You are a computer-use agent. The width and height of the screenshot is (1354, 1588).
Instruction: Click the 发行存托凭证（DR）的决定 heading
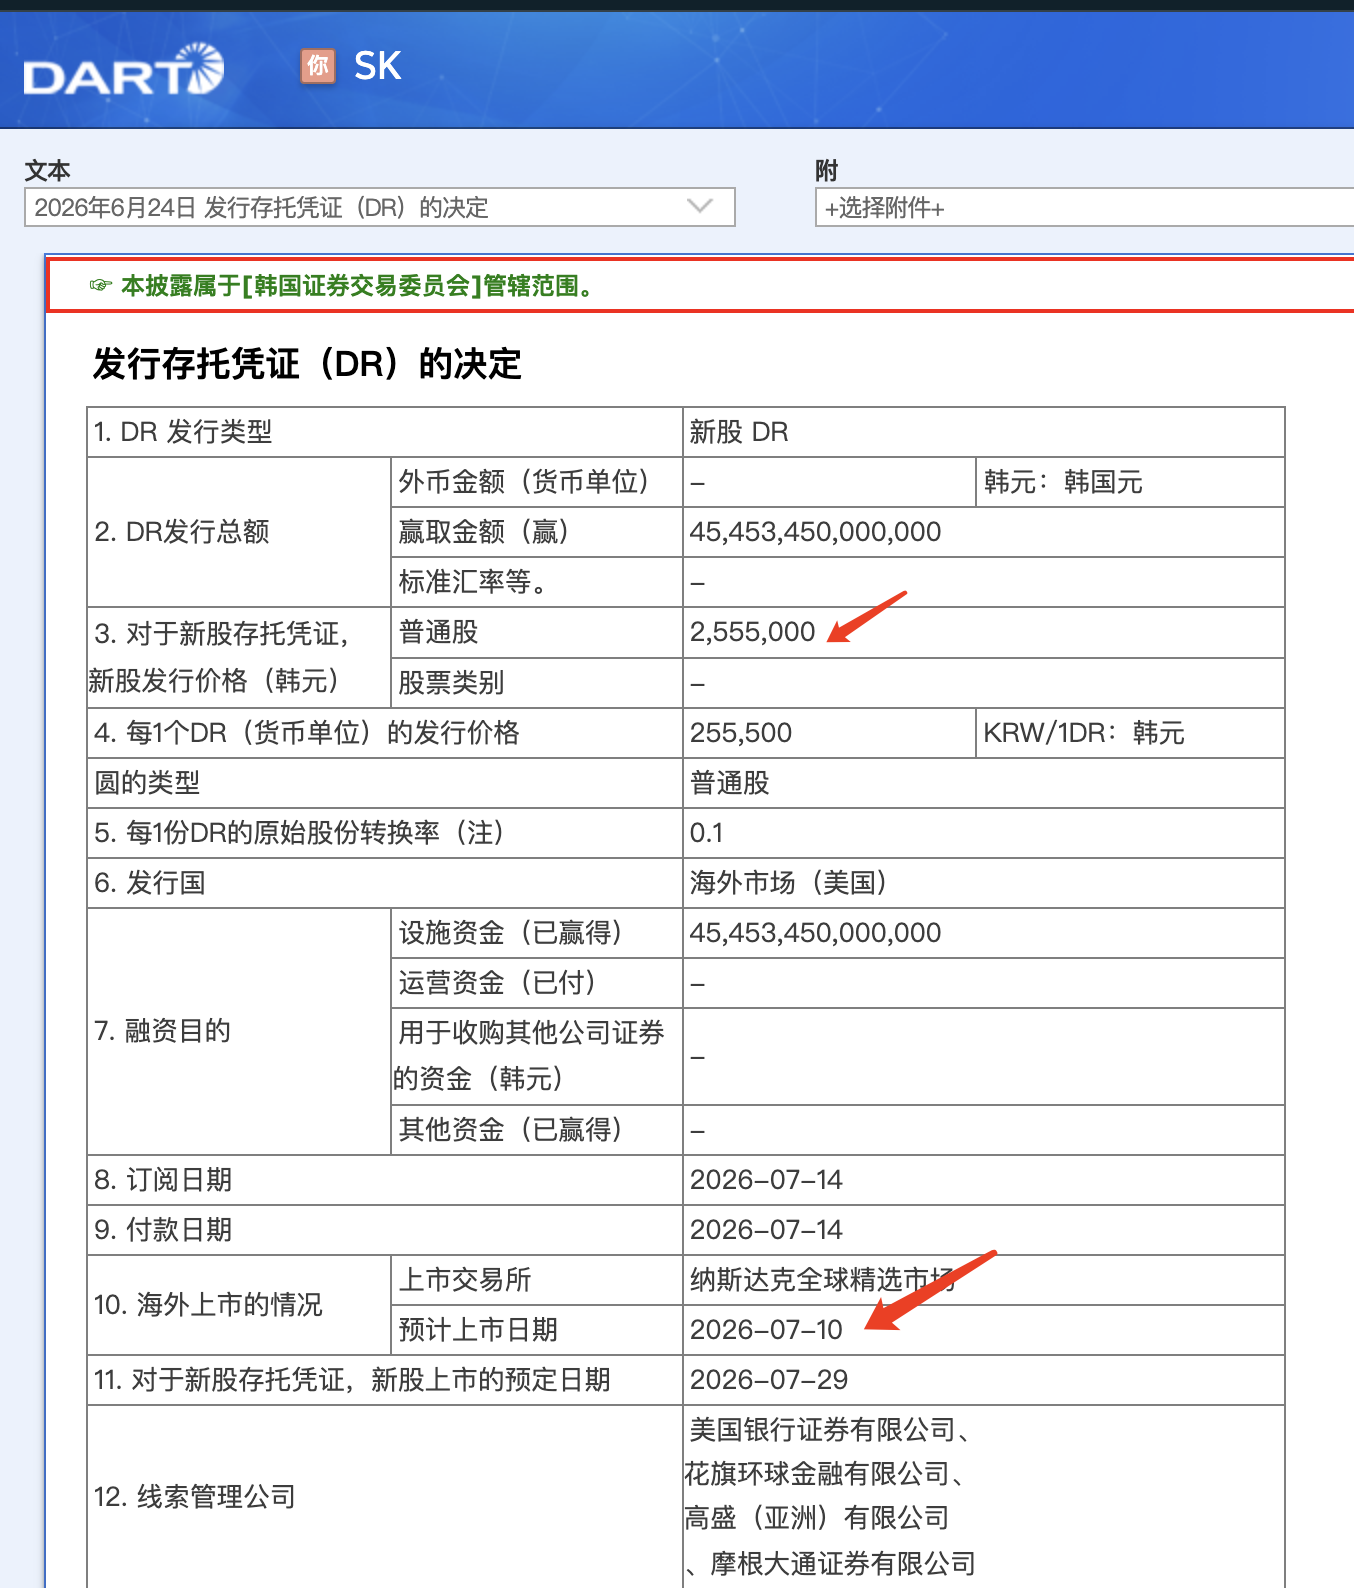point(307,363)
